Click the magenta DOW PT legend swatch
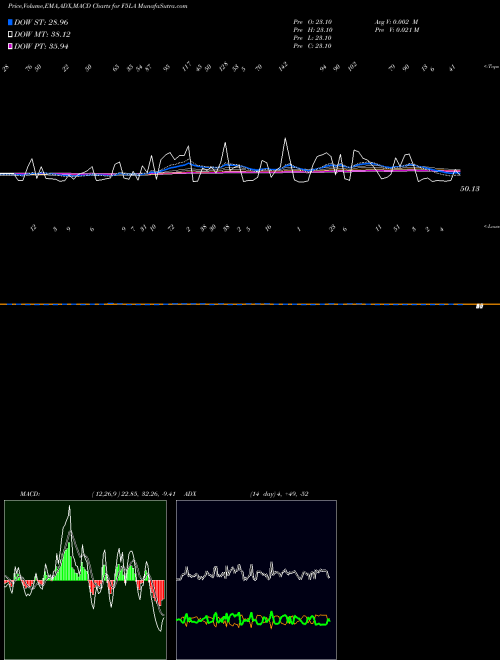500x660 pixels. tap(10, 47)
